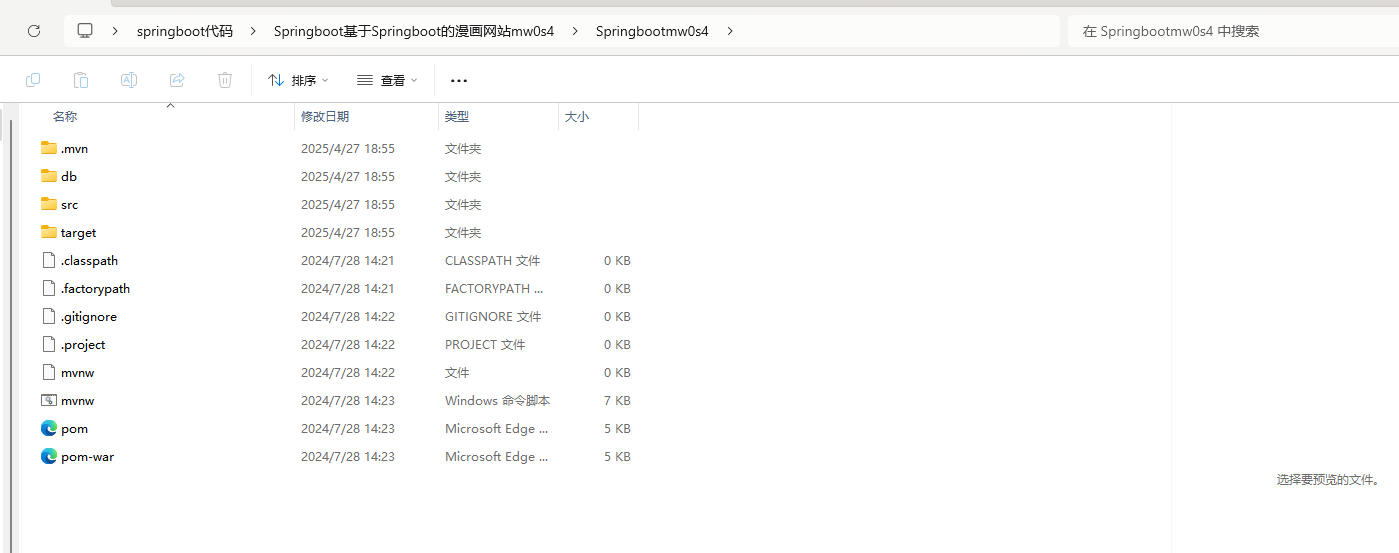This screenshot has height=553, width=1399.
Task: Click the Windows 命令脚本 type cell
Action: pyautogui.click(x=497, y=400)
